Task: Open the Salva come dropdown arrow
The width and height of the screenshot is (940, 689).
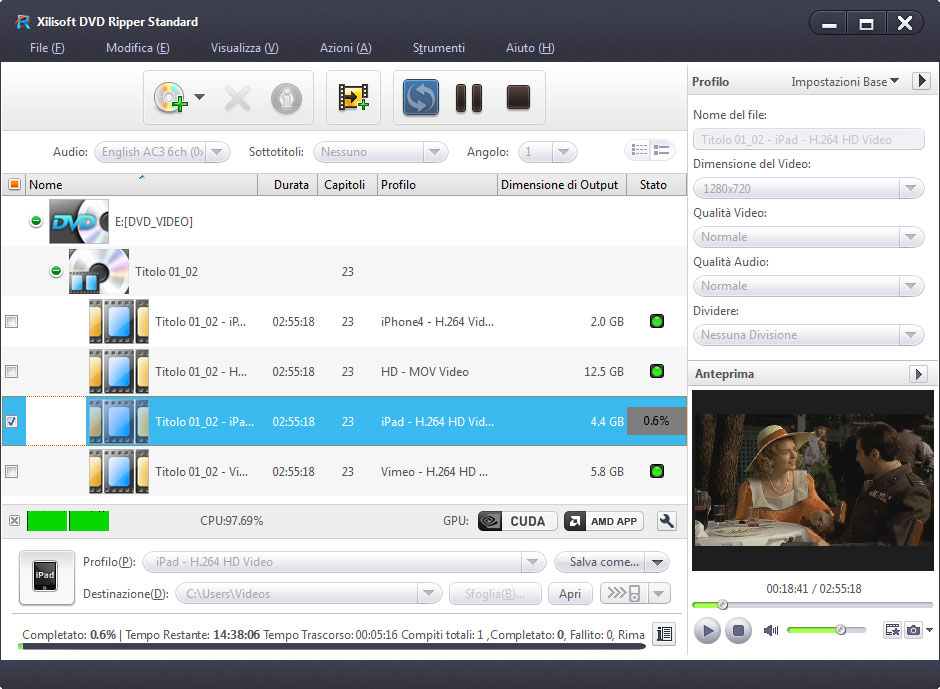Action: [x=658, y=562]
